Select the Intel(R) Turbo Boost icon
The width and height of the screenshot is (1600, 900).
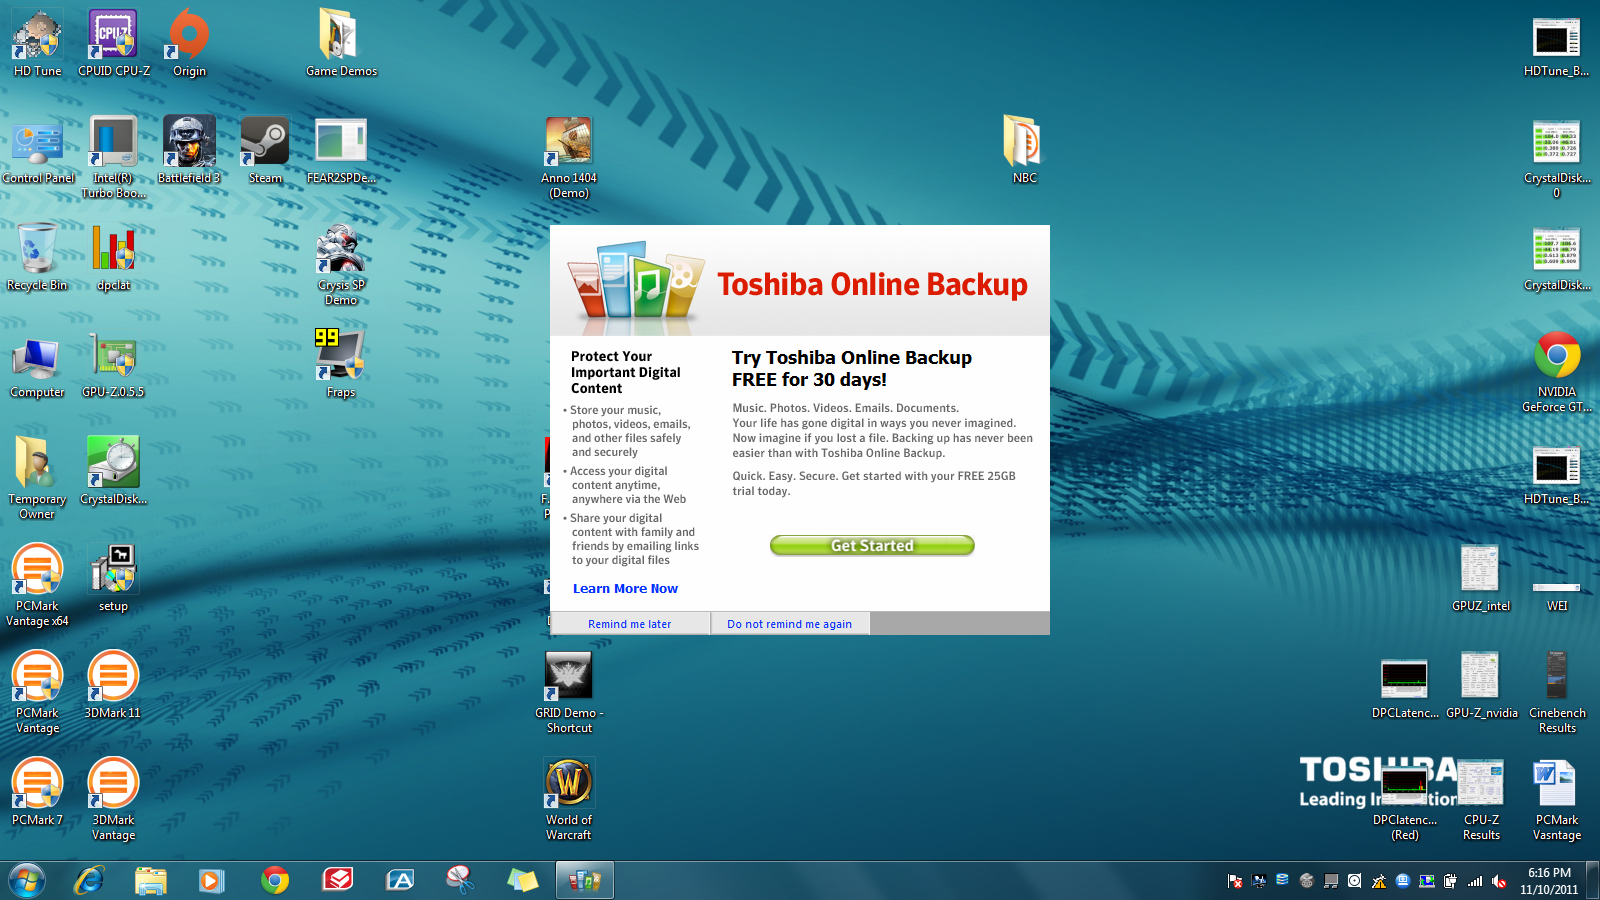click(113, 157)
